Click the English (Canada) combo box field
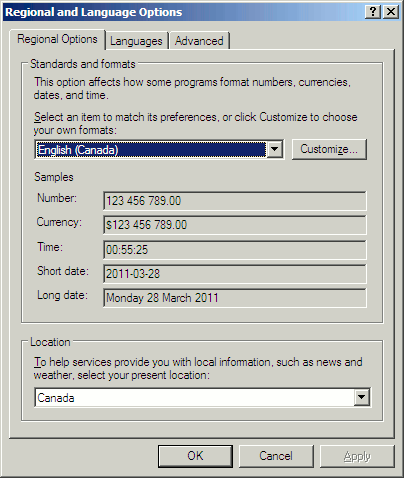Image resolution: width=404 pixels, height=478 pixels. coord(159,150)
